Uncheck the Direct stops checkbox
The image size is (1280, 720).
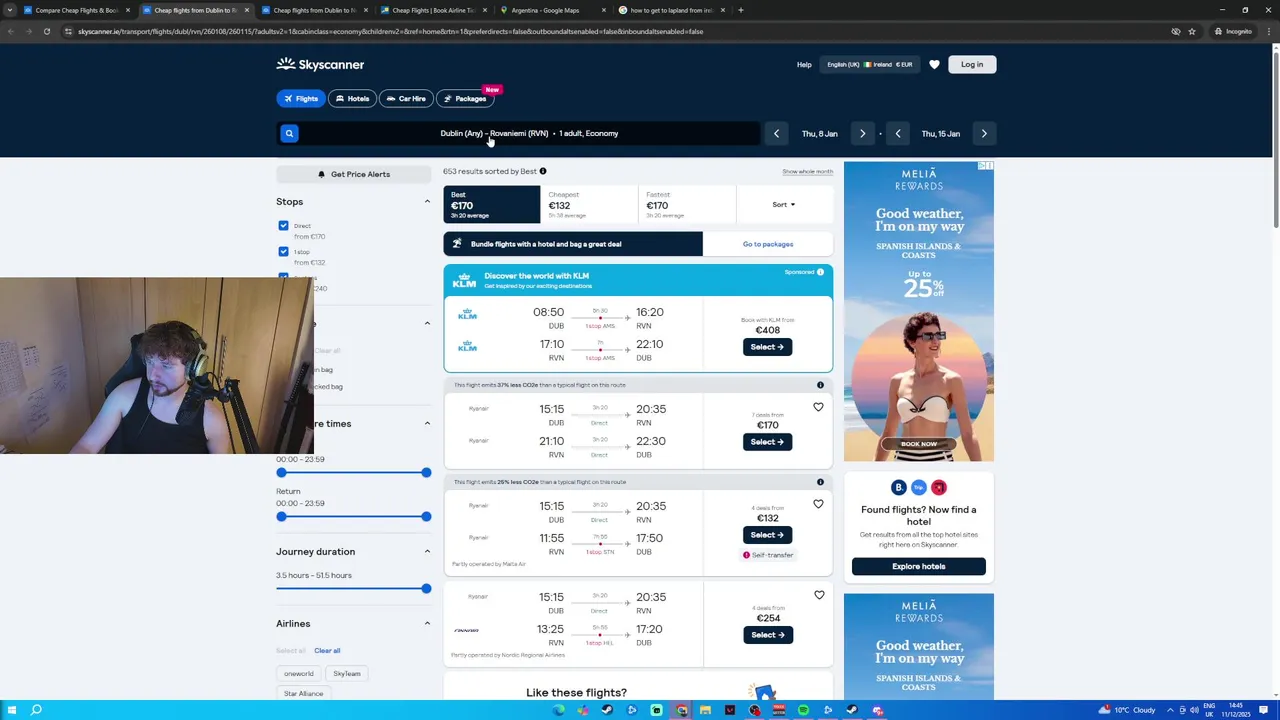[x=283, y=226]
